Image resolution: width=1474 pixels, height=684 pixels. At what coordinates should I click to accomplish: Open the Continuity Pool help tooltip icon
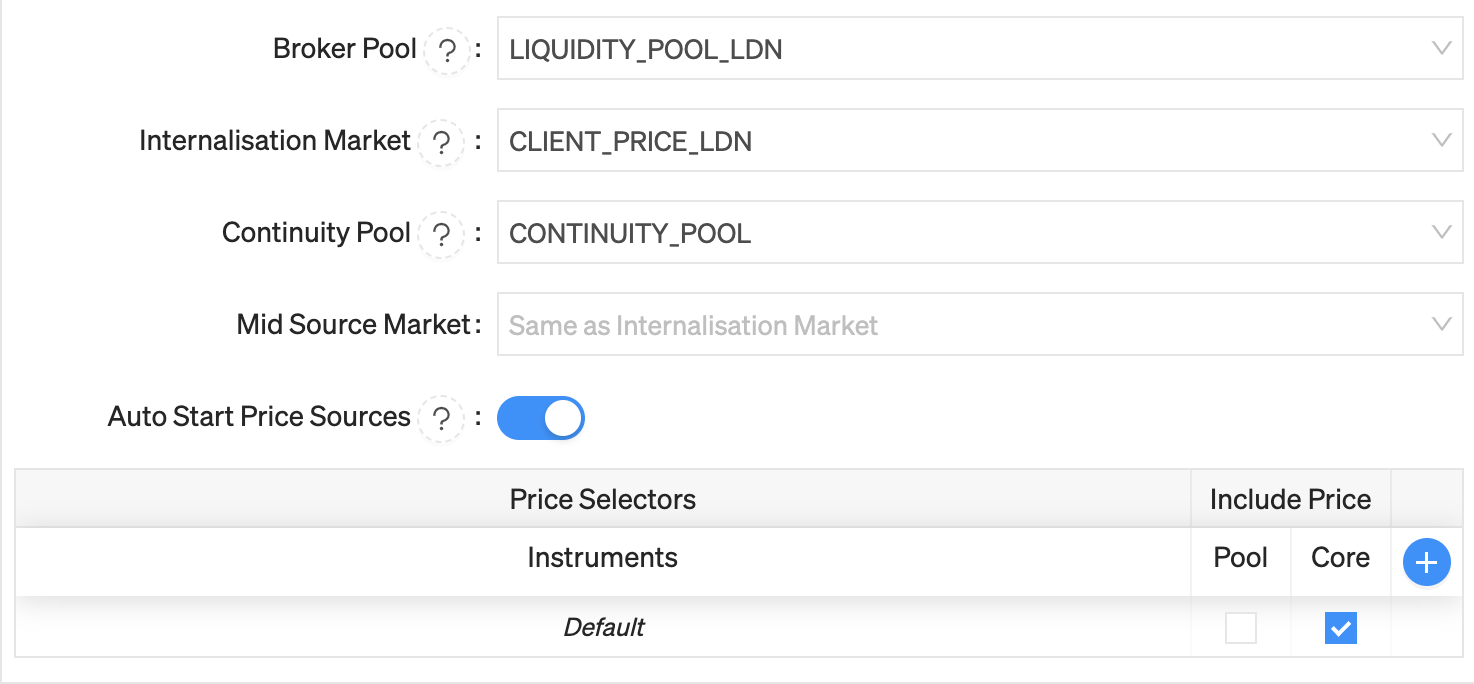coord(441,234)
